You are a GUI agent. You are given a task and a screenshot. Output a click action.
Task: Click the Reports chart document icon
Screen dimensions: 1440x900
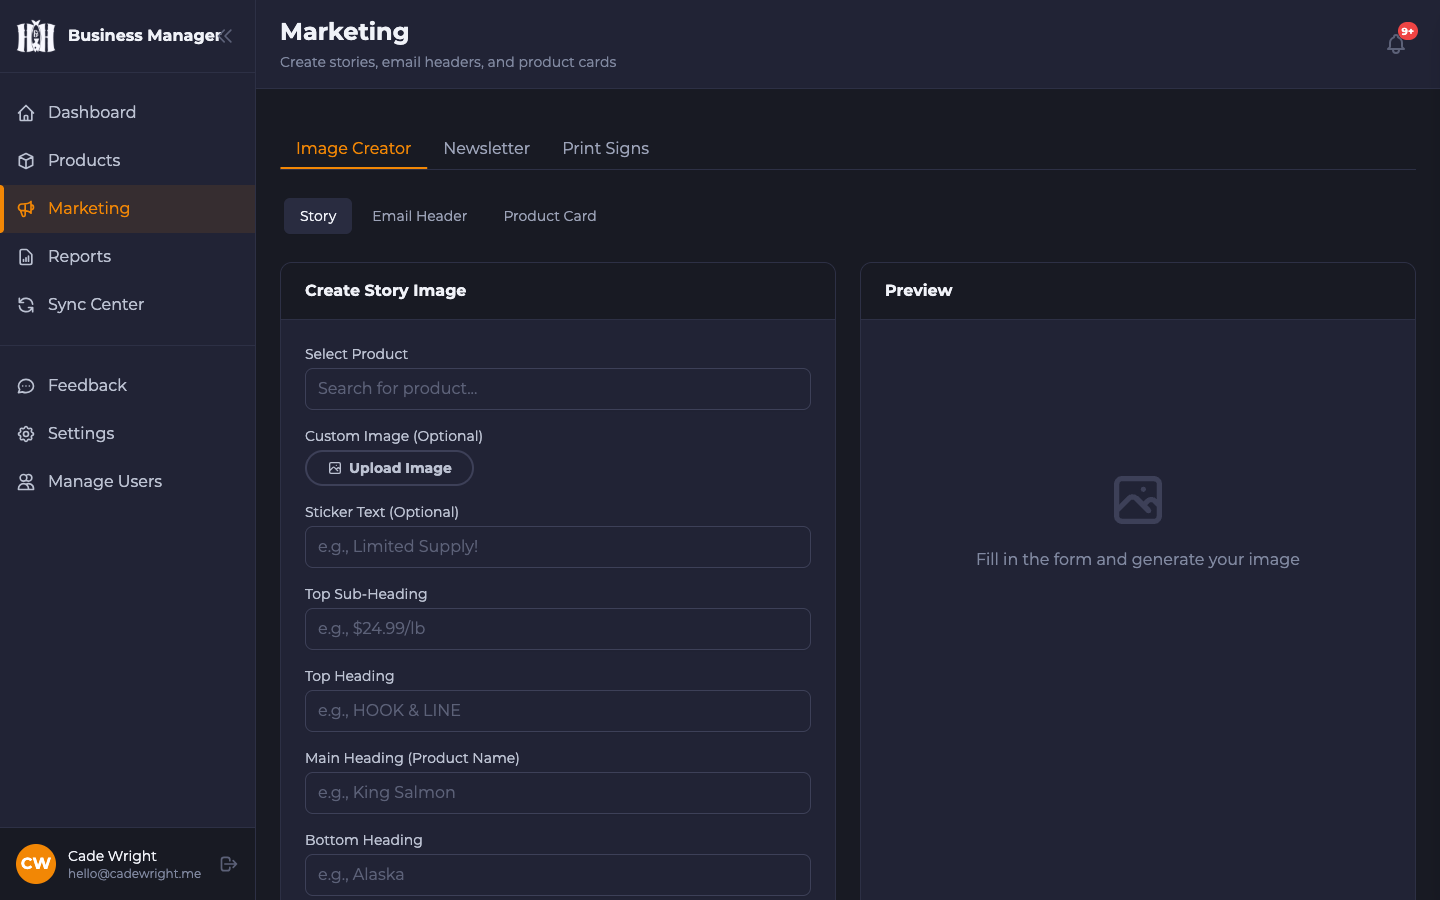pyautogui.click(x=26, y=257)
